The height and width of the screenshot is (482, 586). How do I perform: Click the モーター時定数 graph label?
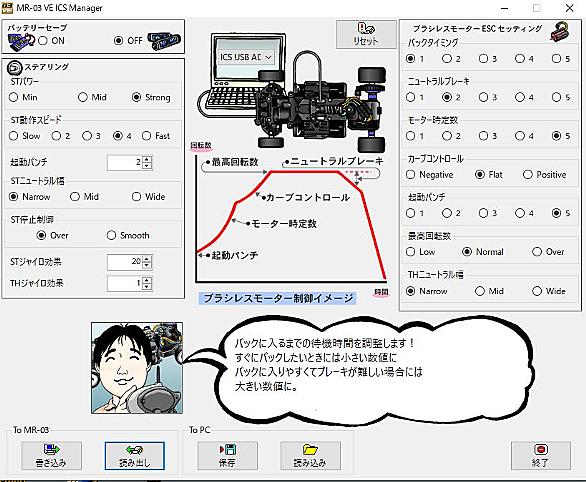coord(284,223)
